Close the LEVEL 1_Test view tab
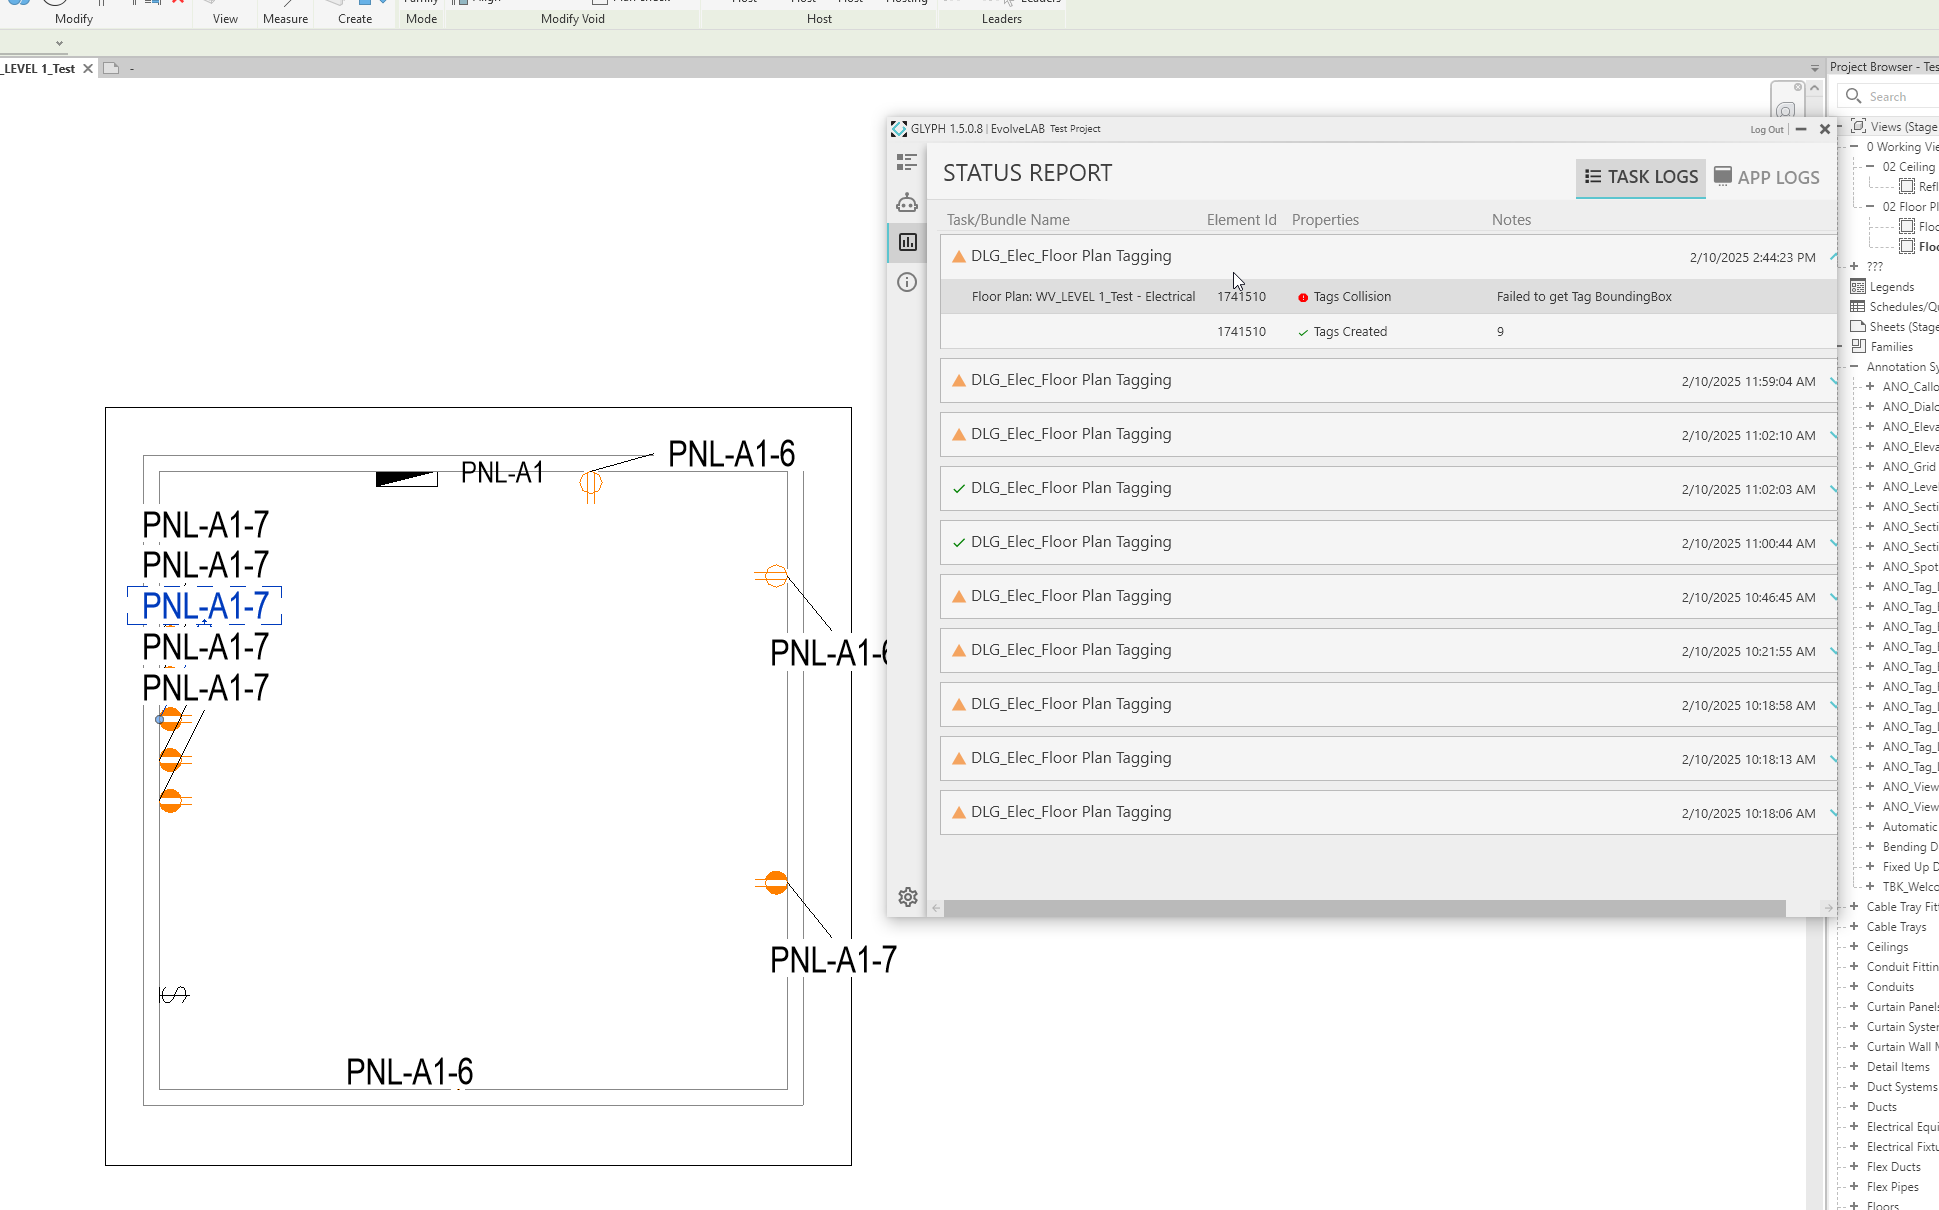This screenshot has height=1210, width=1939. point(88,69)
